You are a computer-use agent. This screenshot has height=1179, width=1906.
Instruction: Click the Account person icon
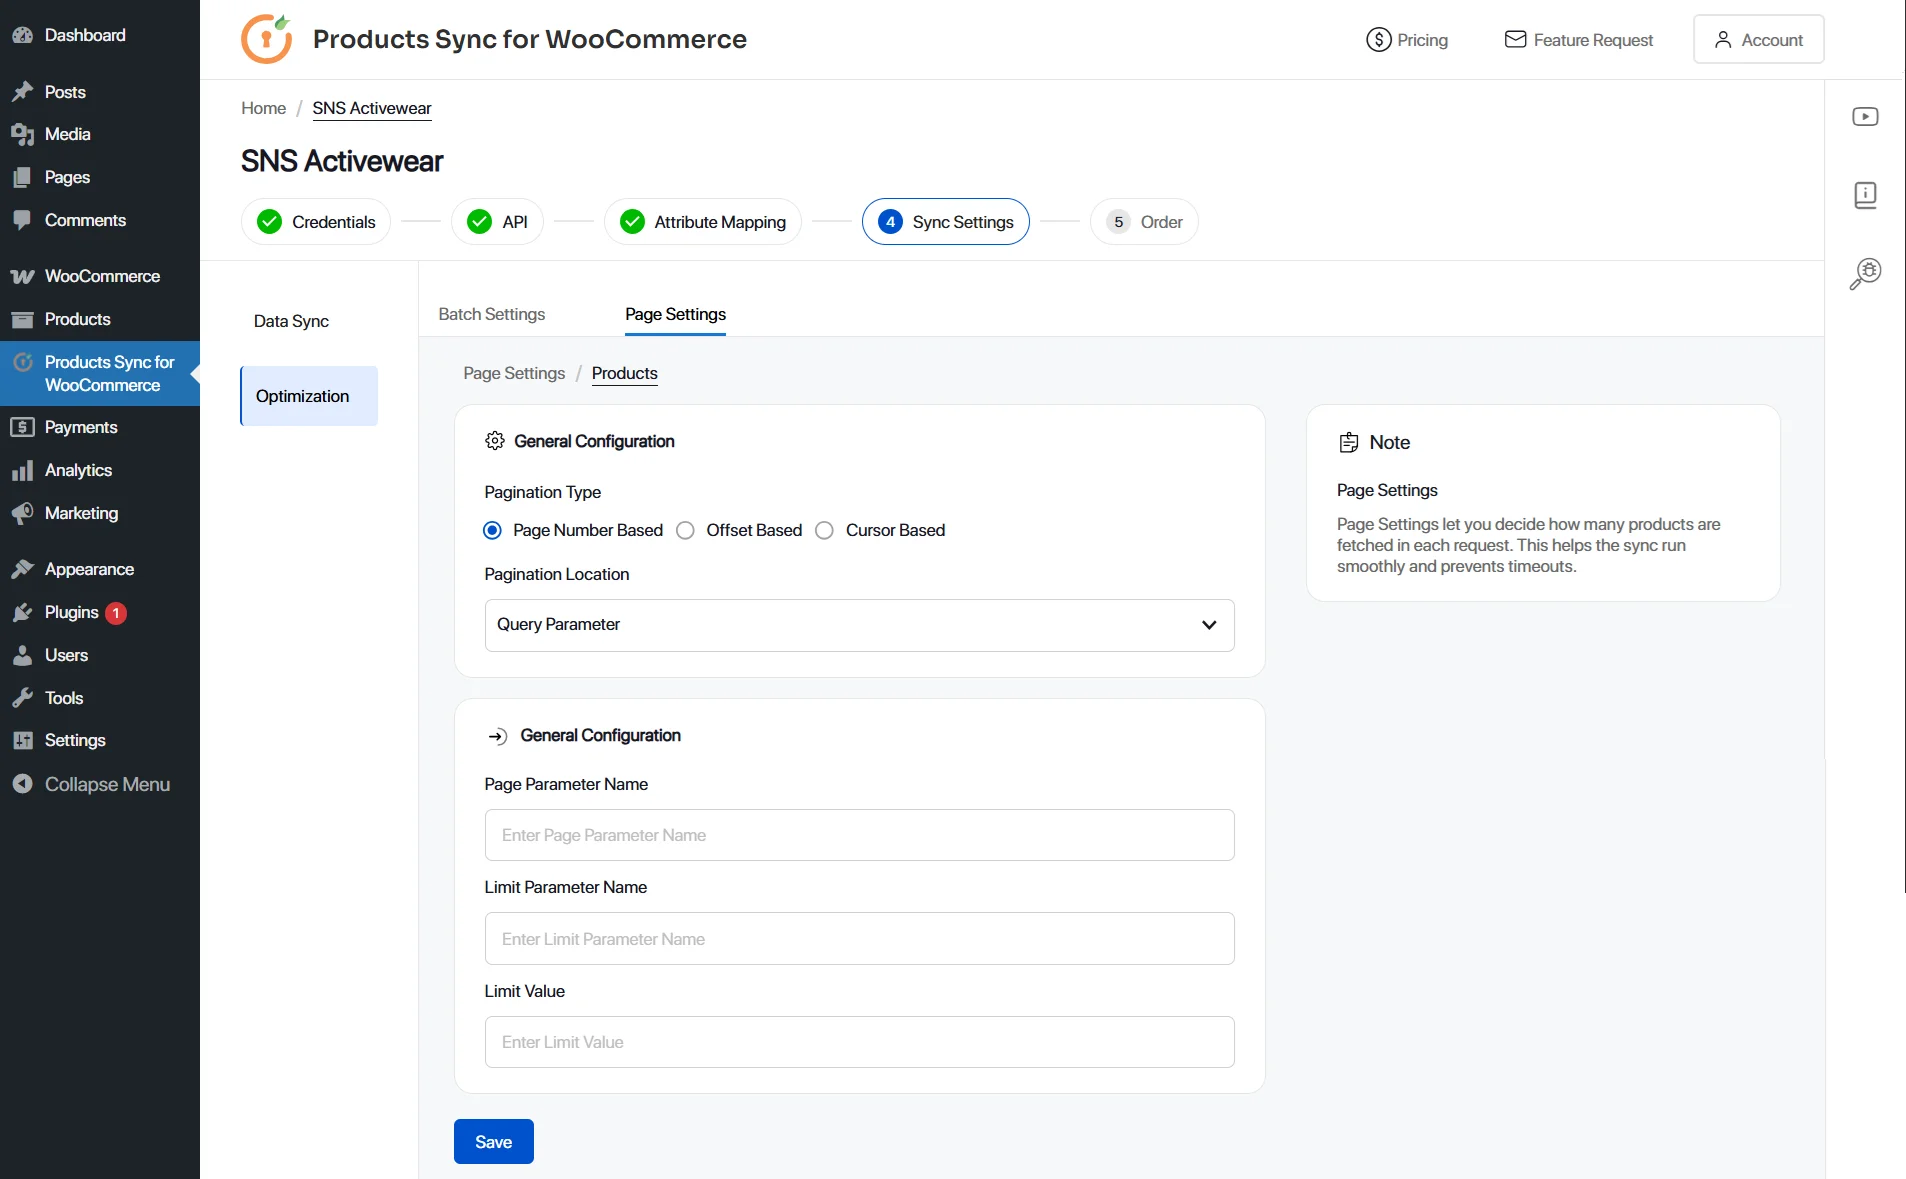[1722, 40]
